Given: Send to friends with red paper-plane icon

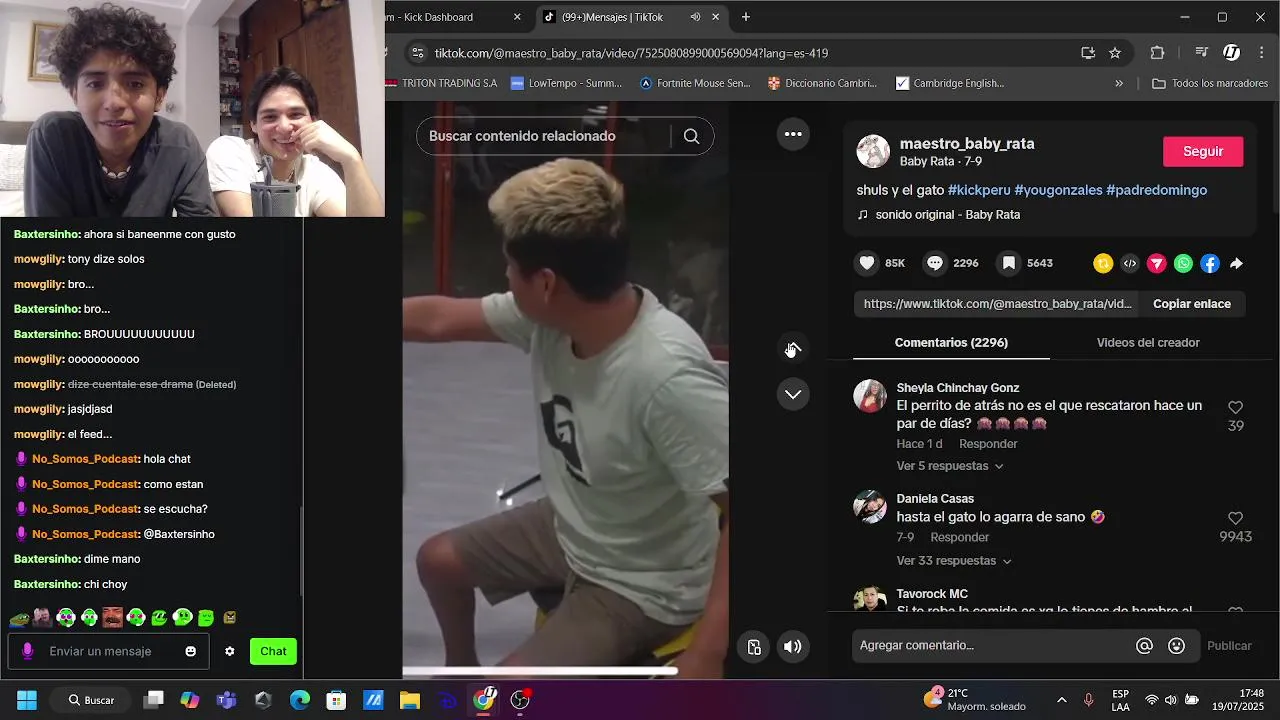Looking at the screenshot, I should [x=1157, y=264].
